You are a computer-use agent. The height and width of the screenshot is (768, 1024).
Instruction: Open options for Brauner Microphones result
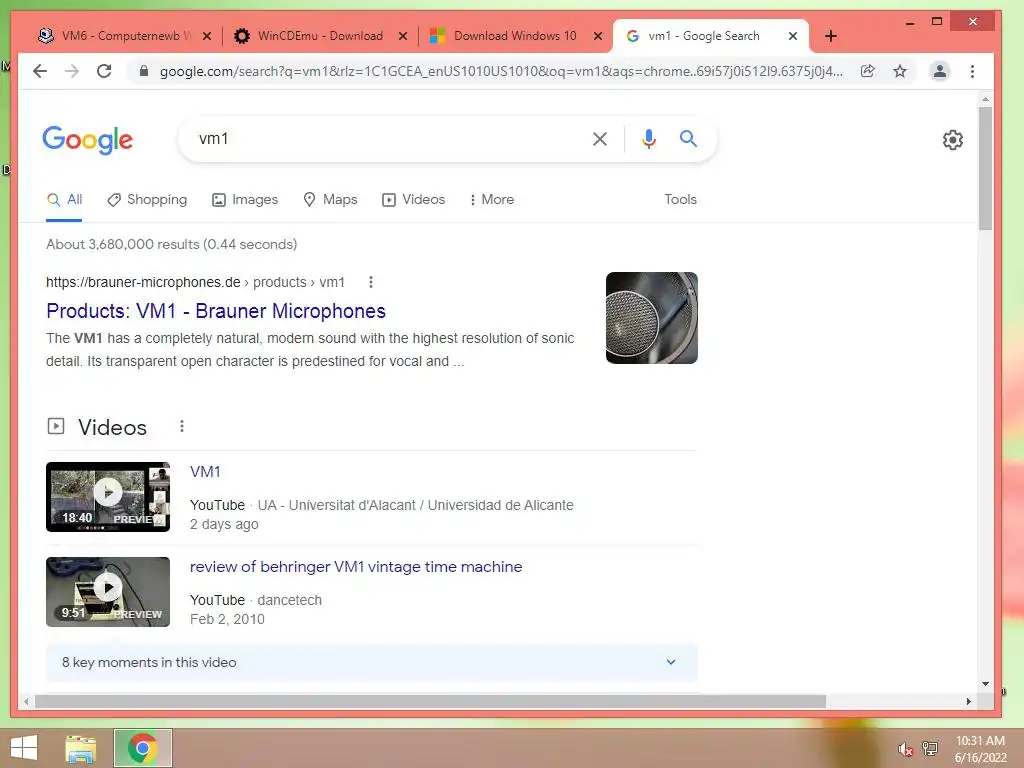371,282
